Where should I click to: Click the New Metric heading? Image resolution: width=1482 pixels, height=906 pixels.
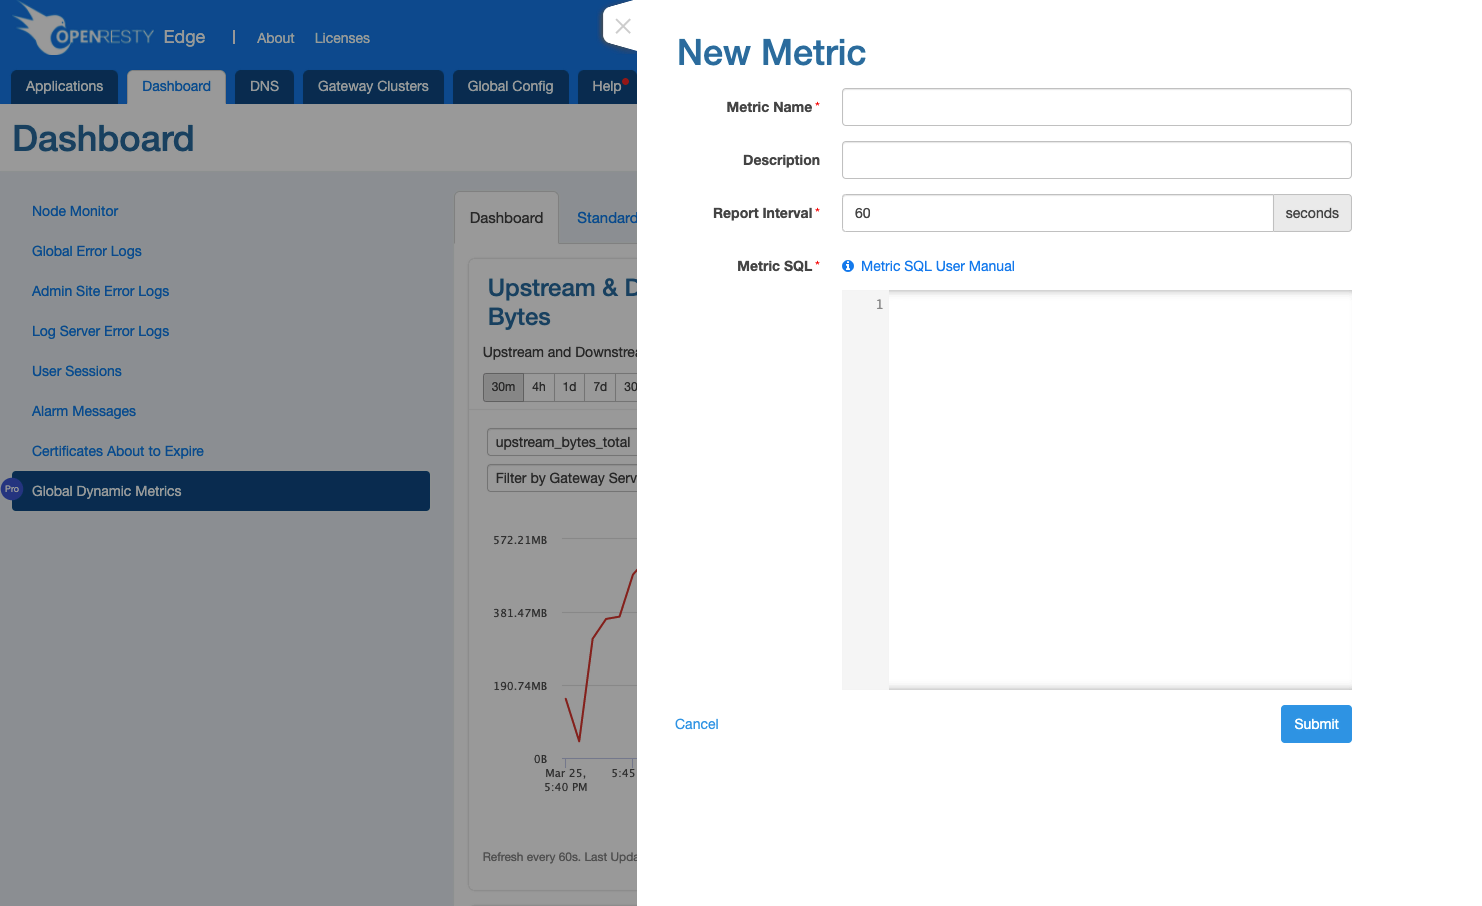tap(772, 52)
